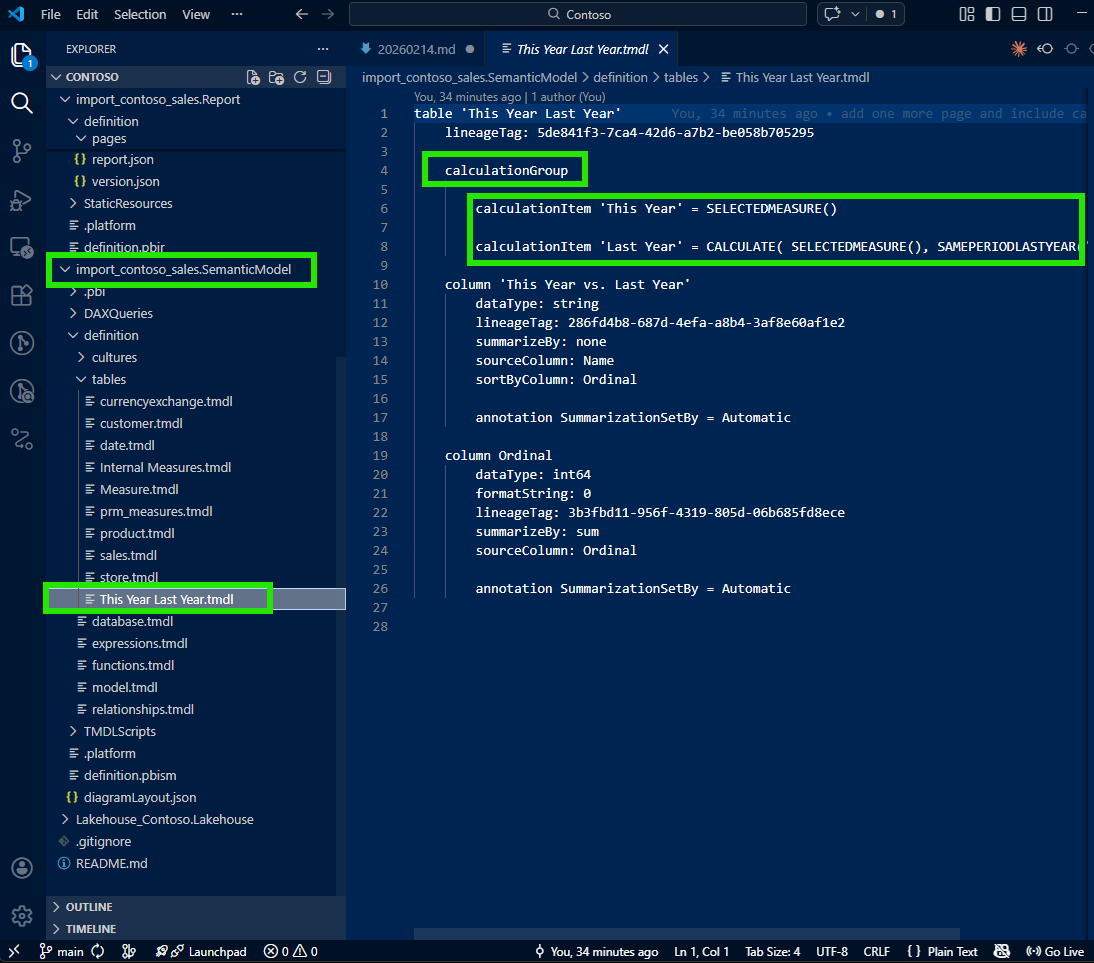Click New Folder icon in Explorer header
Screen dimensions: 1094x963
276,77
